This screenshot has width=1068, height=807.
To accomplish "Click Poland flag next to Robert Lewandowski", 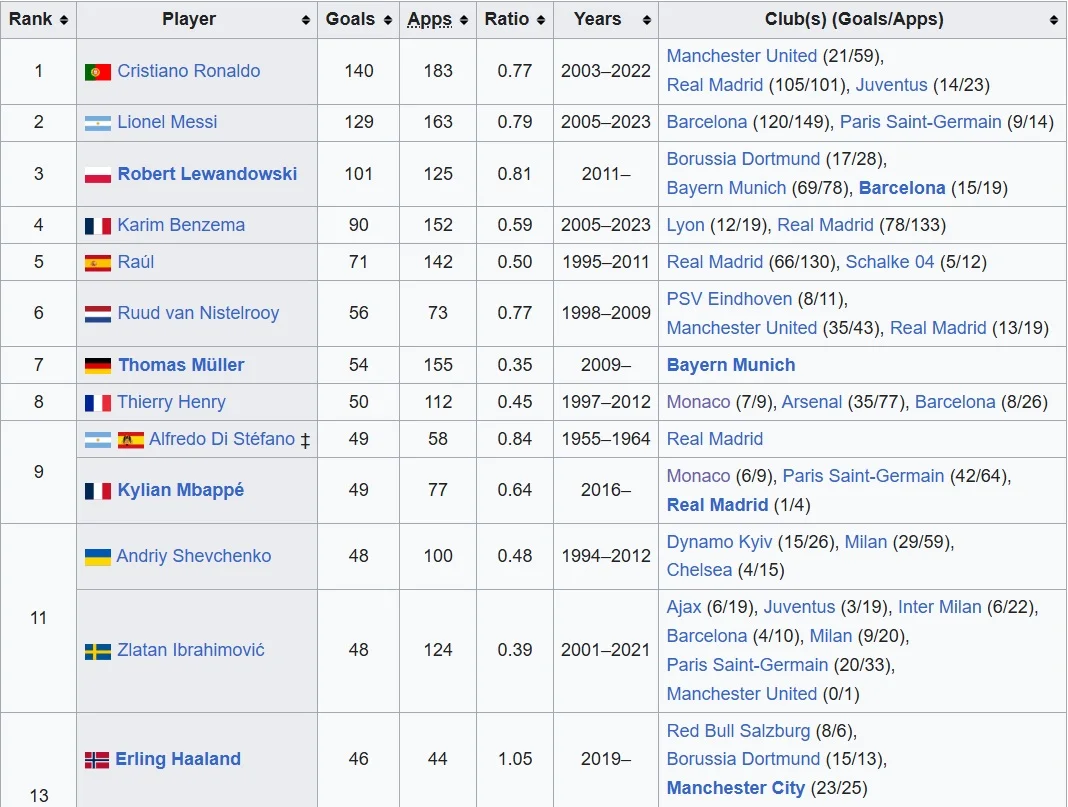I will coord(97,174).
